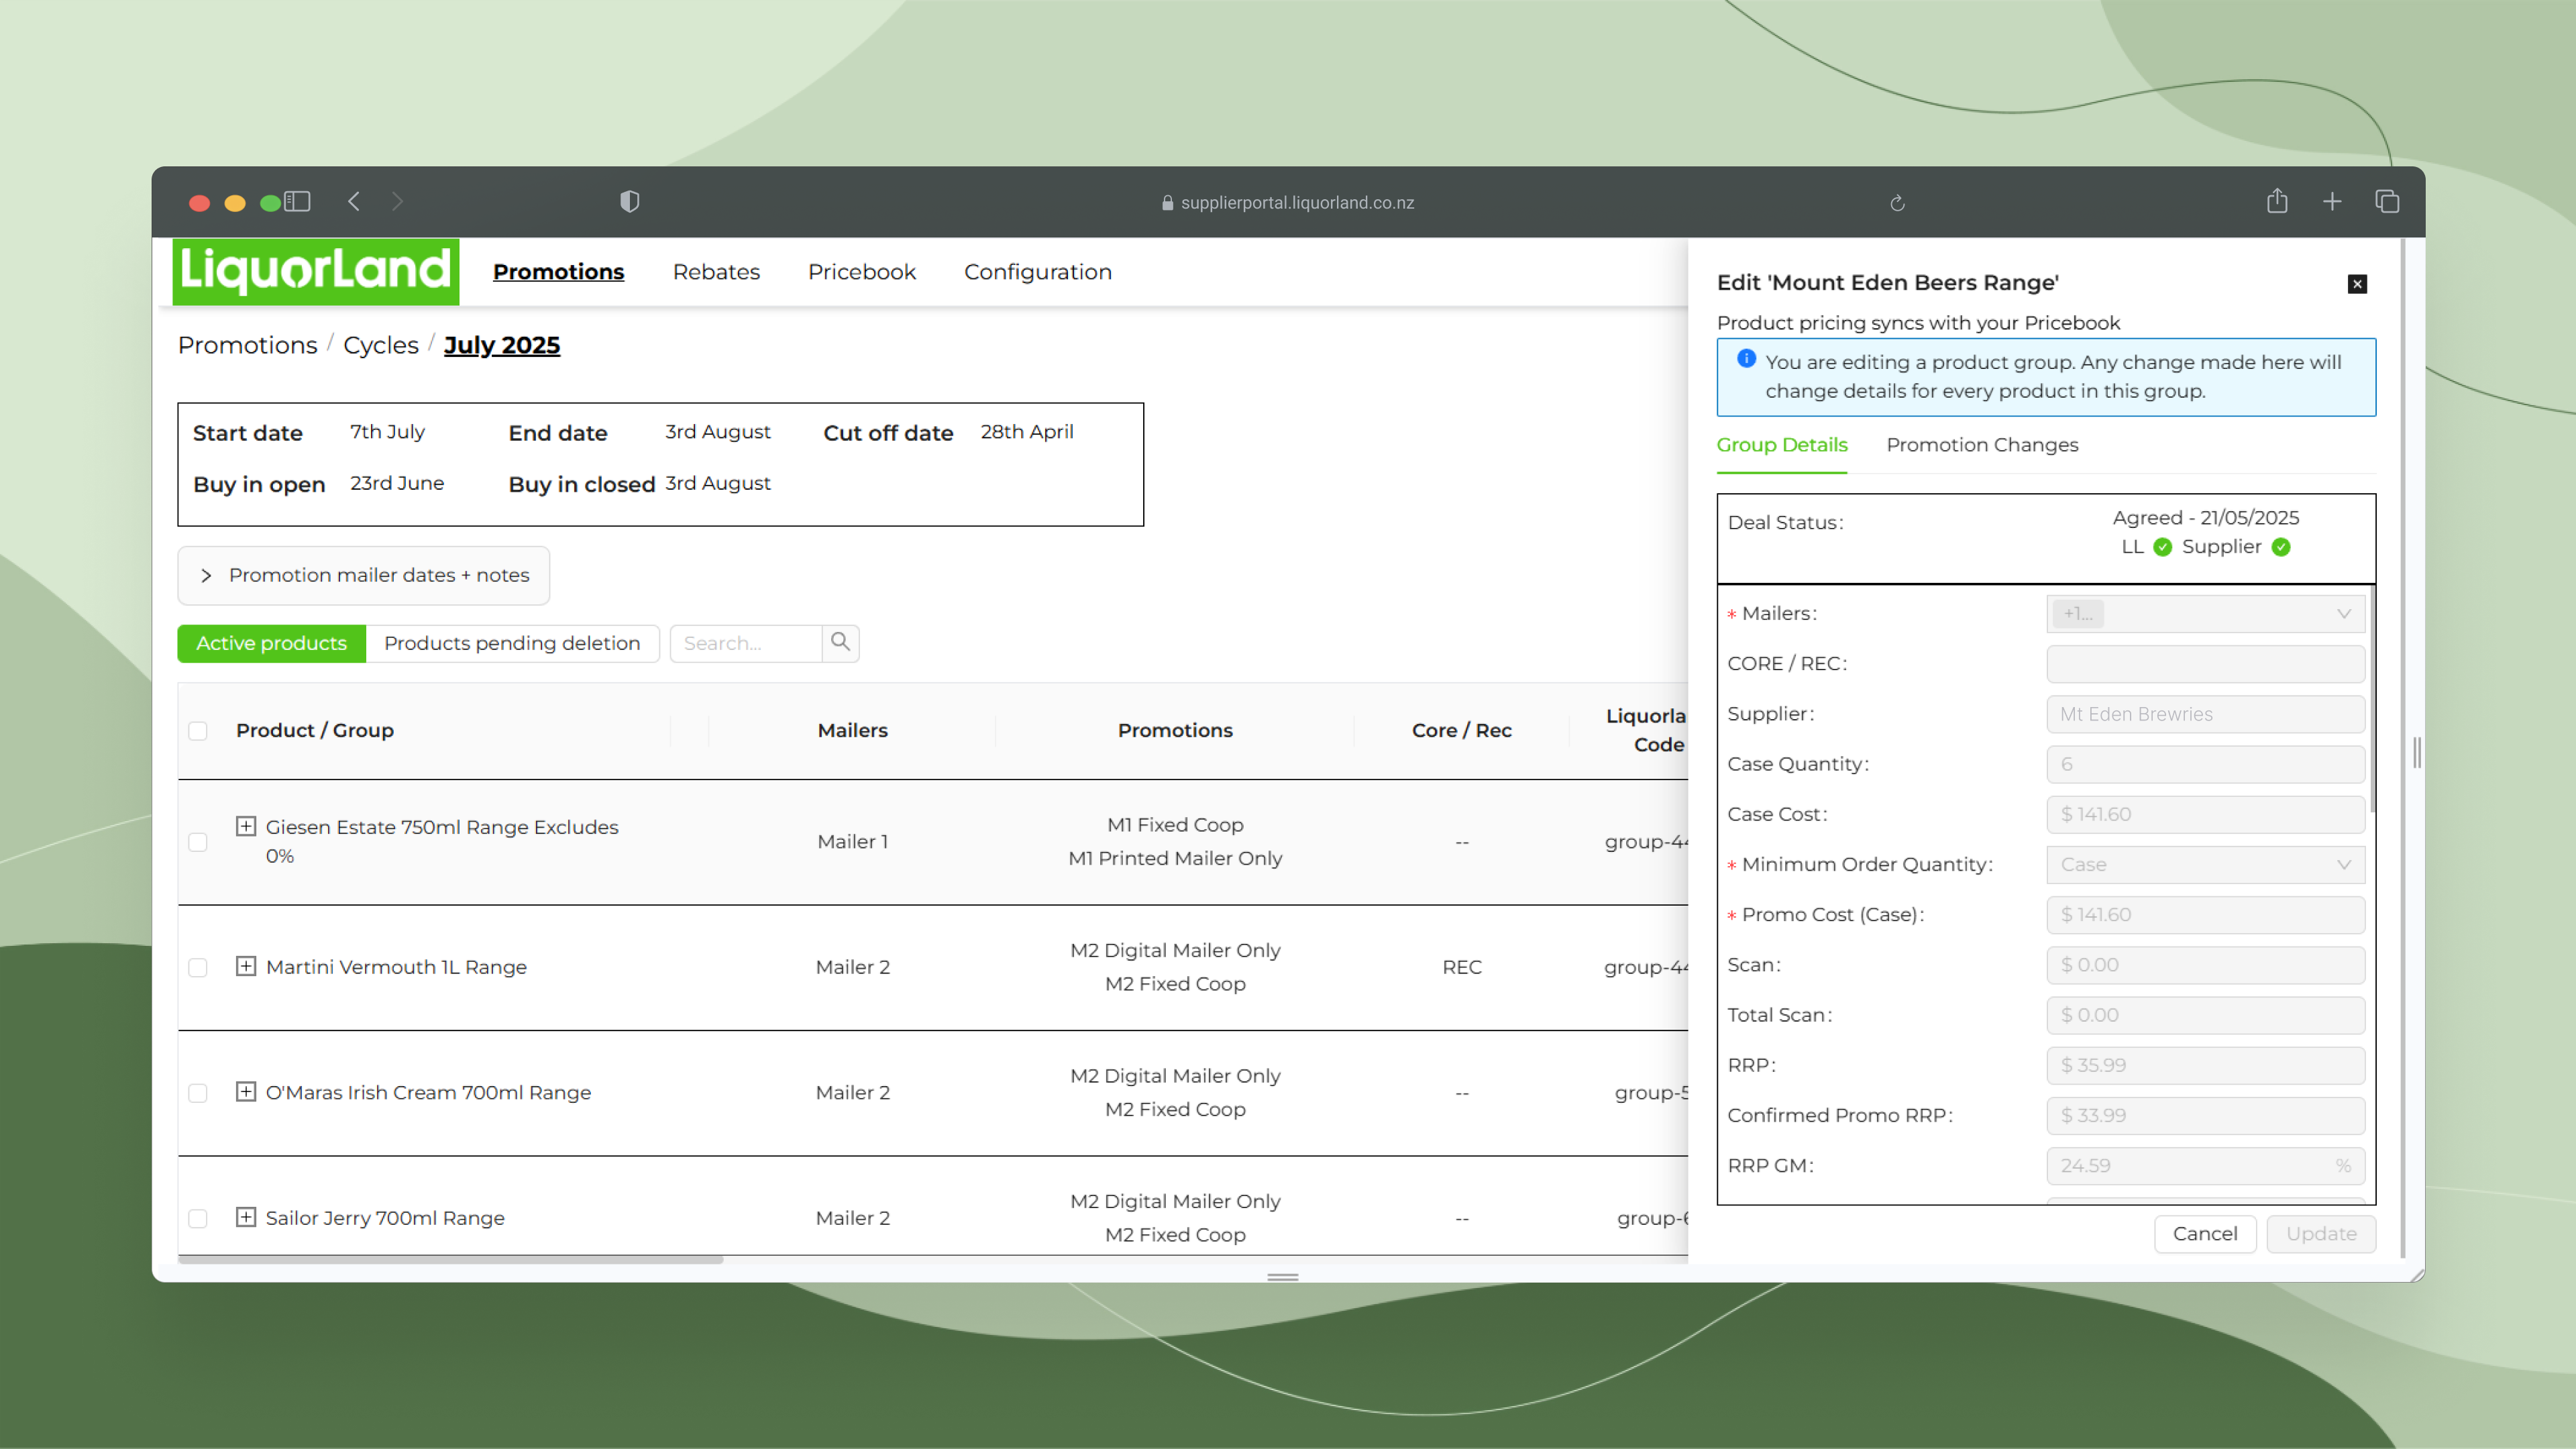This screenshot has height=1449, width=2576.
Task: Show the tab overview icon
Action: 2387,202
